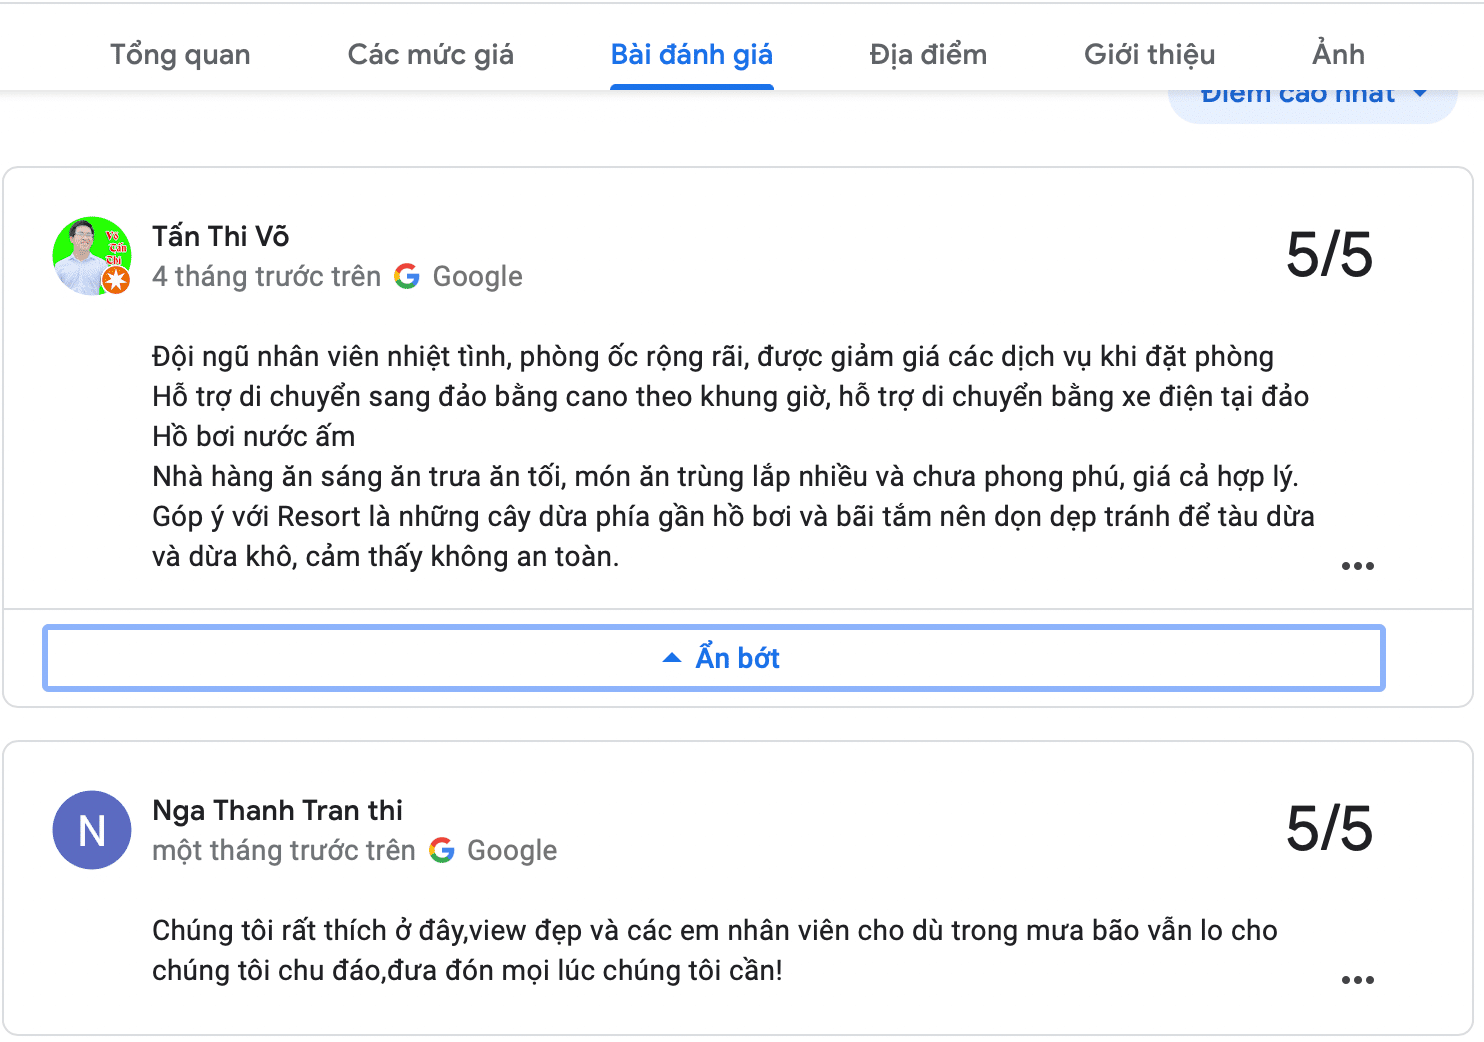Click the blue dropdown arrow next to Điểm cao nhất
Viewport: 1484px width, 1042px height.
[1422, 92]
